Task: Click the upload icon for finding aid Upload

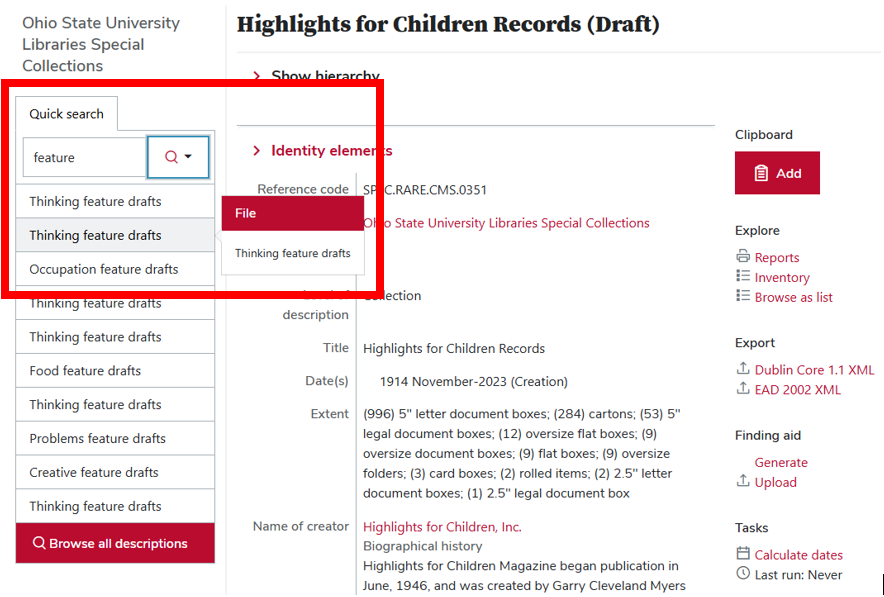Action: coord(743,481)
